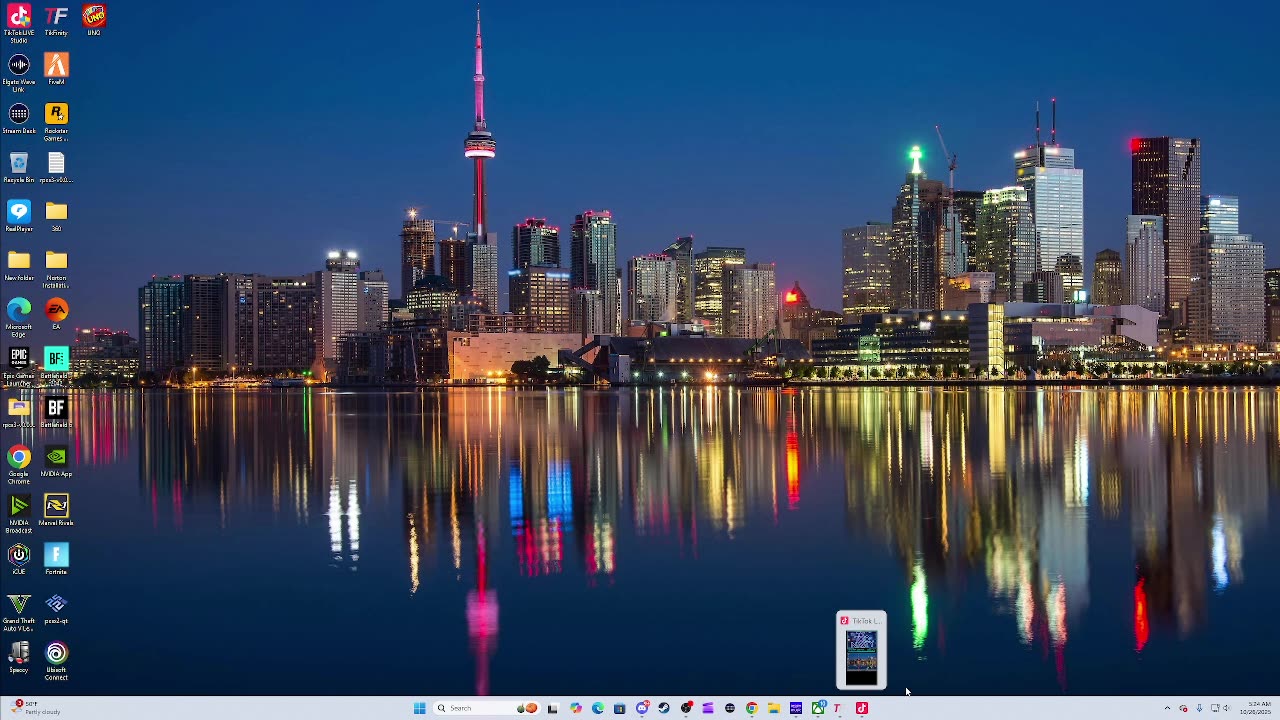Select the Speccy desktop shortcut
Image resolution: width=1280 pixels, height=720 pixels.
coord(19,657)
